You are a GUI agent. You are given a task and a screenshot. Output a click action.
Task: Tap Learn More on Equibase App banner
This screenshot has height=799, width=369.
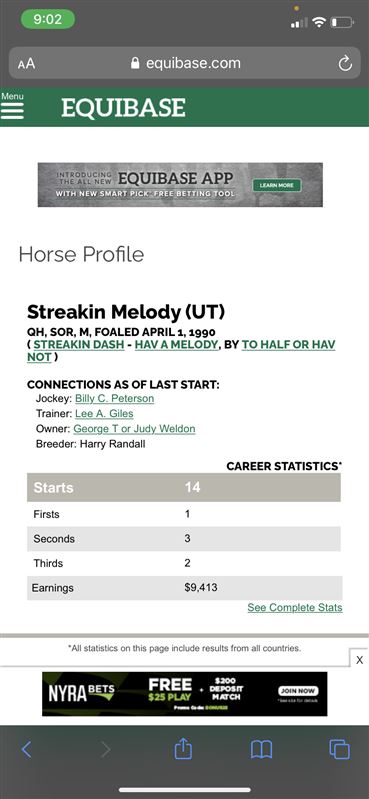point(277,185)
